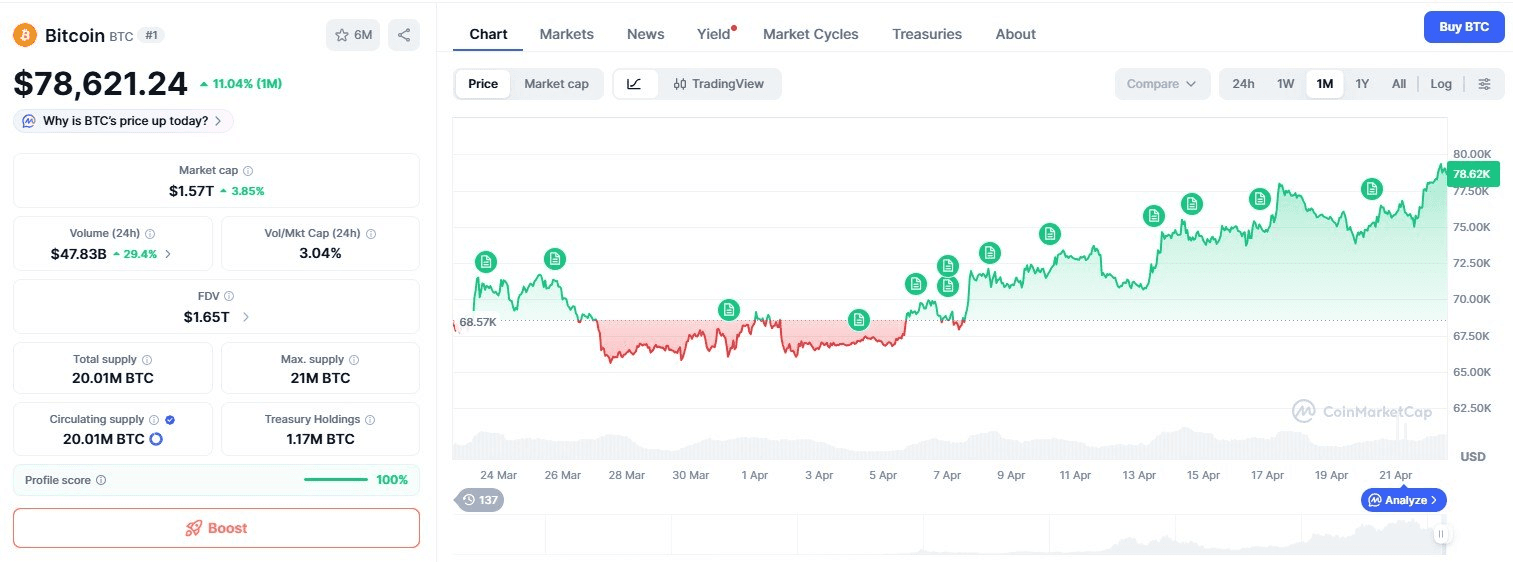The image size is (1513, 562).
Task: Click the share icon next to Bitcoin
Action: 404,35
